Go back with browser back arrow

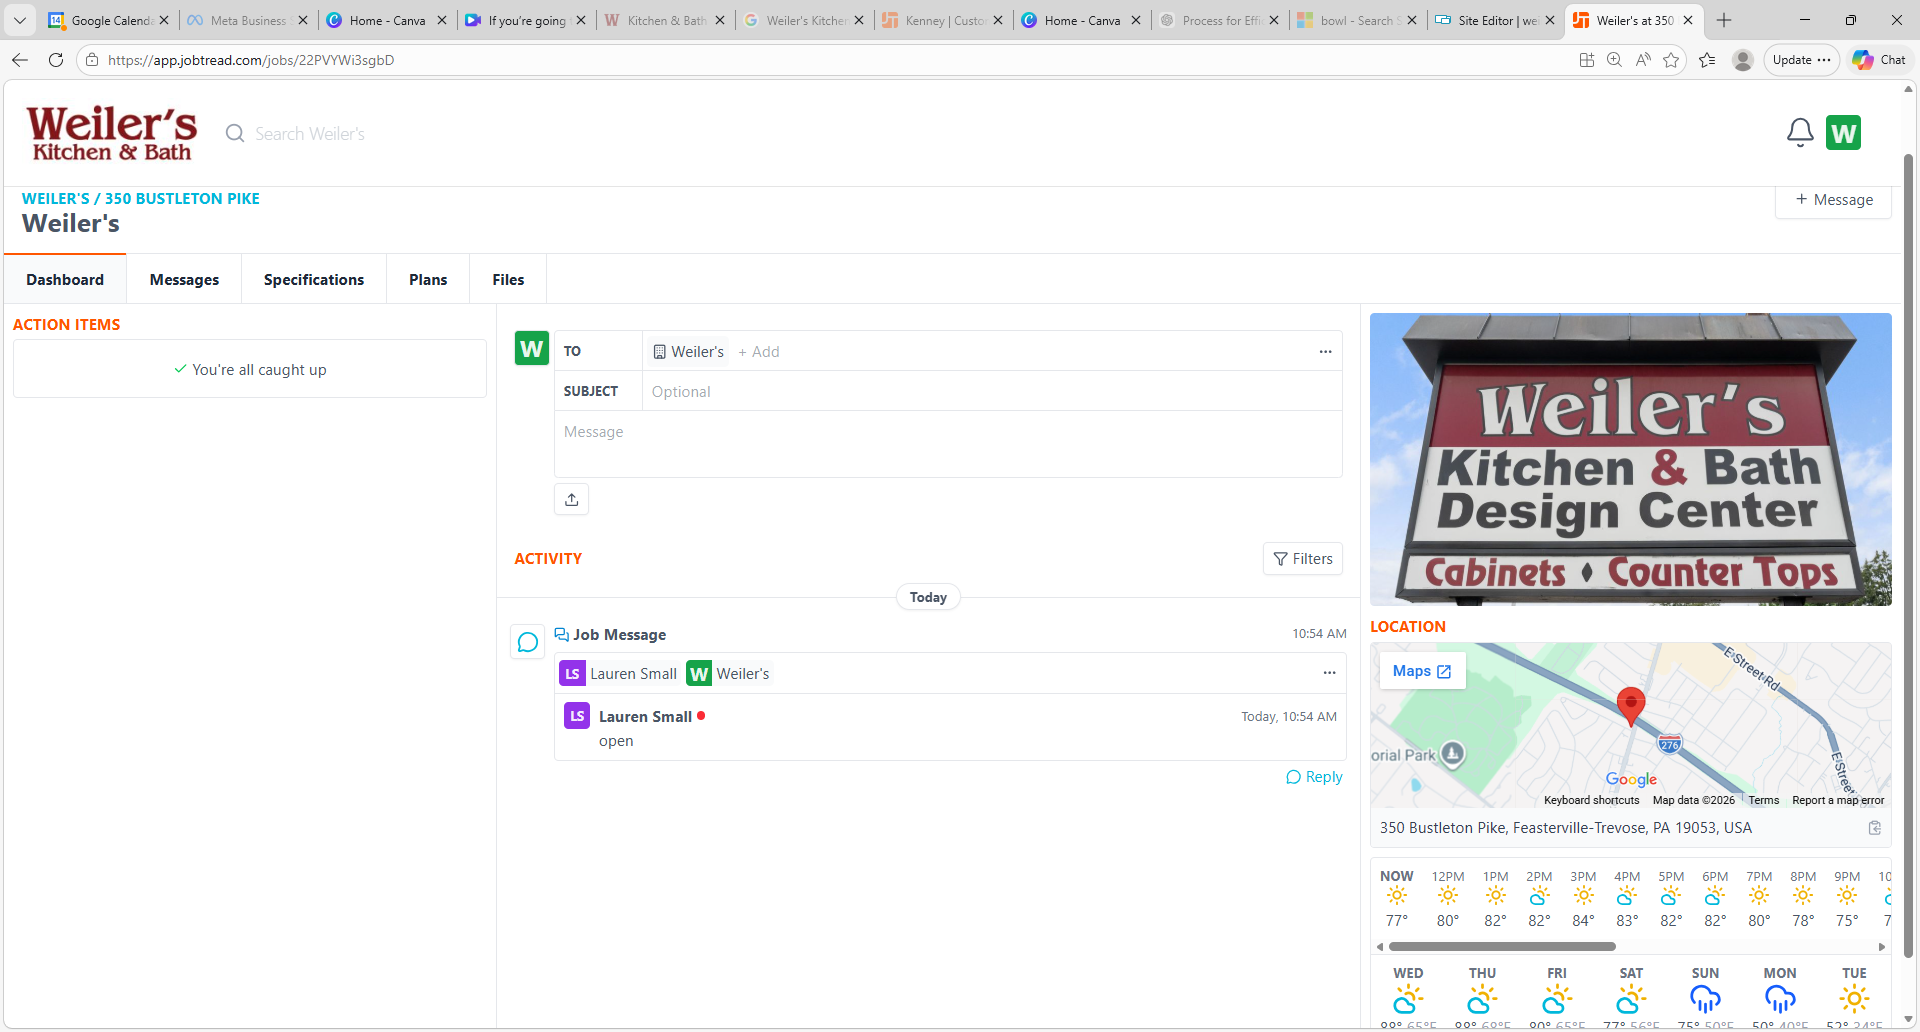(x=20, y=60)
